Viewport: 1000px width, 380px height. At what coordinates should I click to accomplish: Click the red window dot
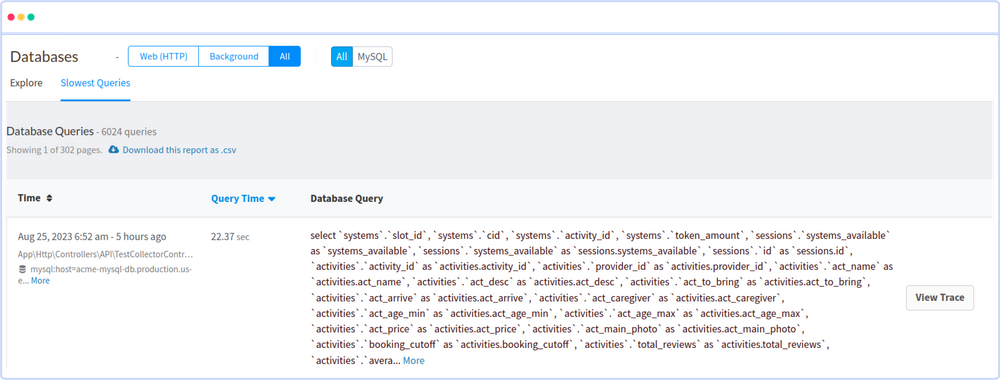(11, 17)
